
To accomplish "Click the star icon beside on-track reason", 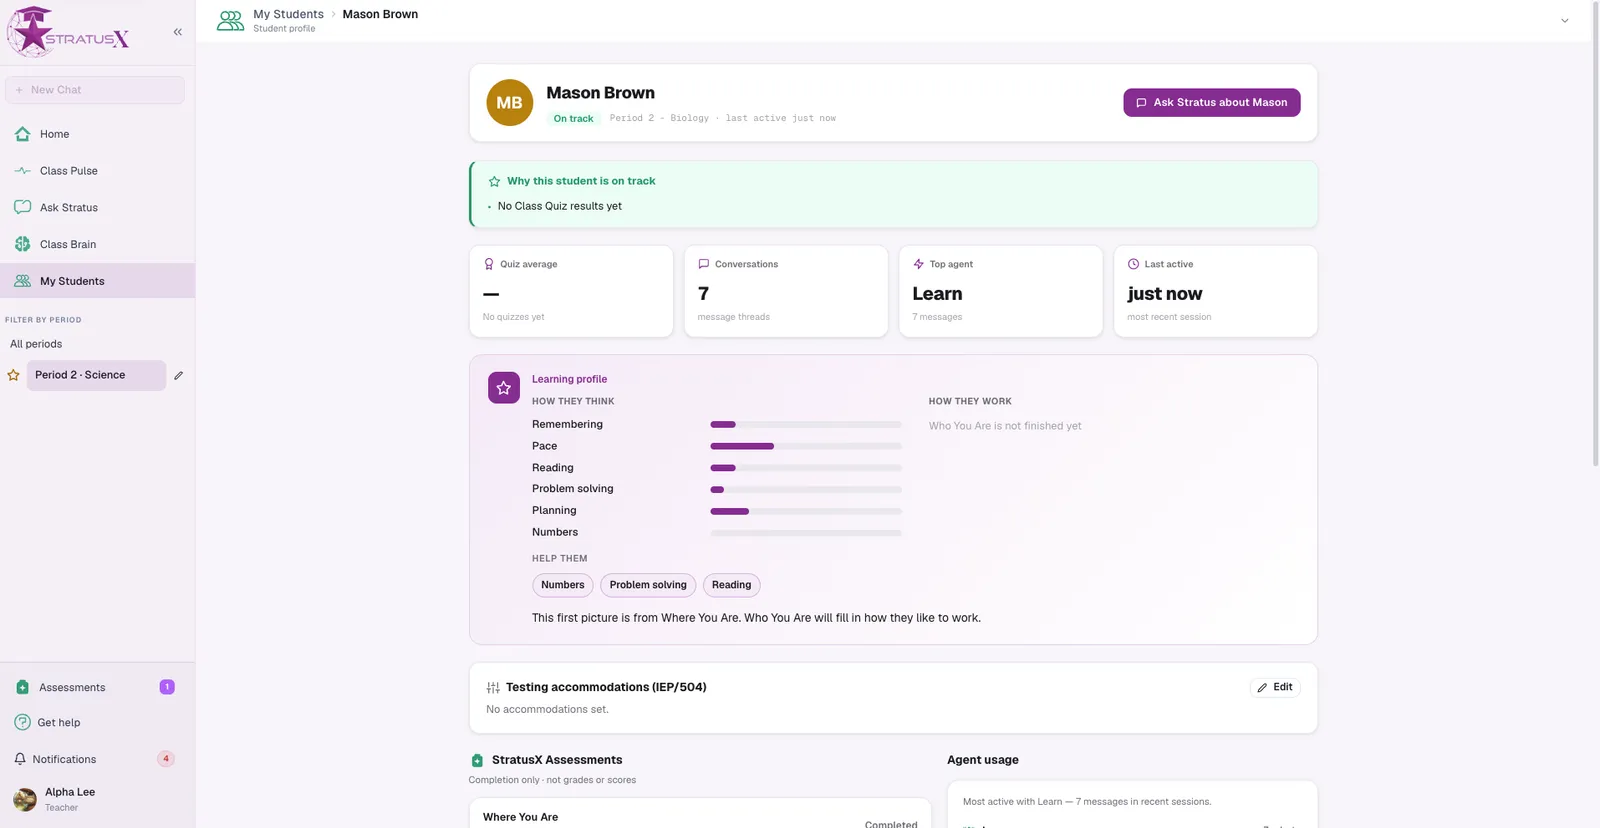I will tap(494, 181).
